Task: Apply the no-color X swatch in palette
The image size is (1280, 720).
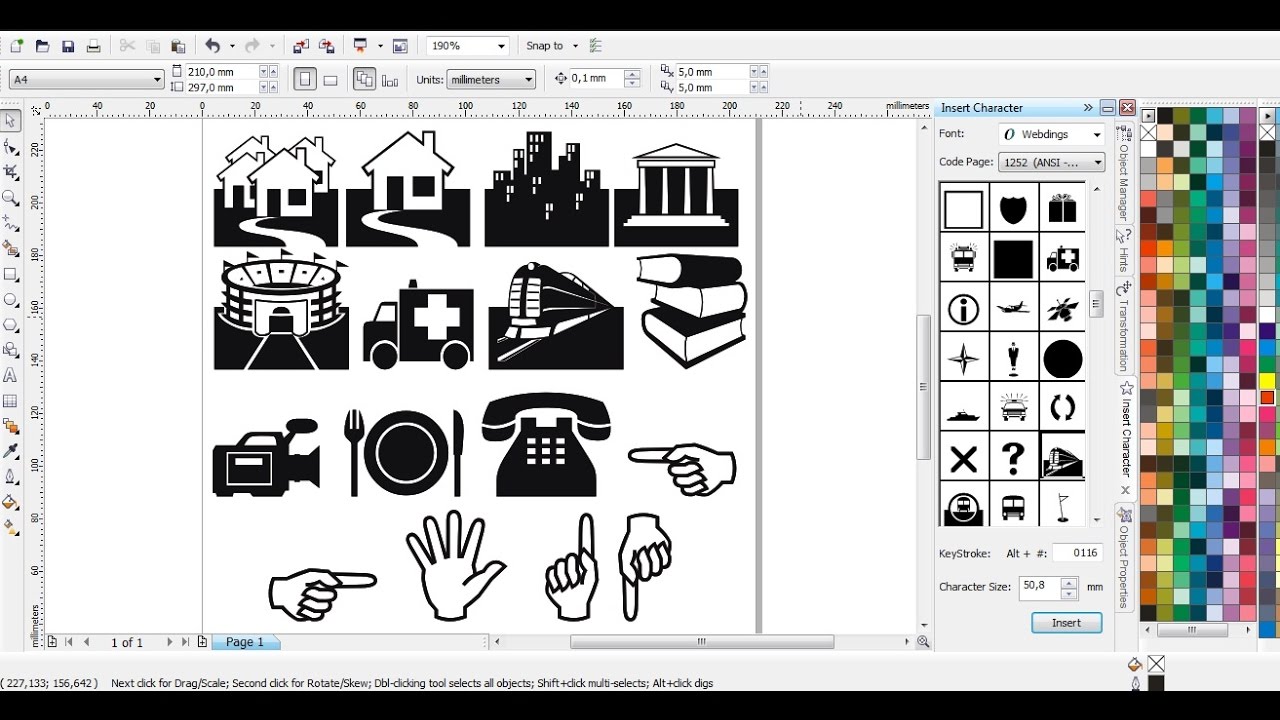Action: coord(1149,132)
